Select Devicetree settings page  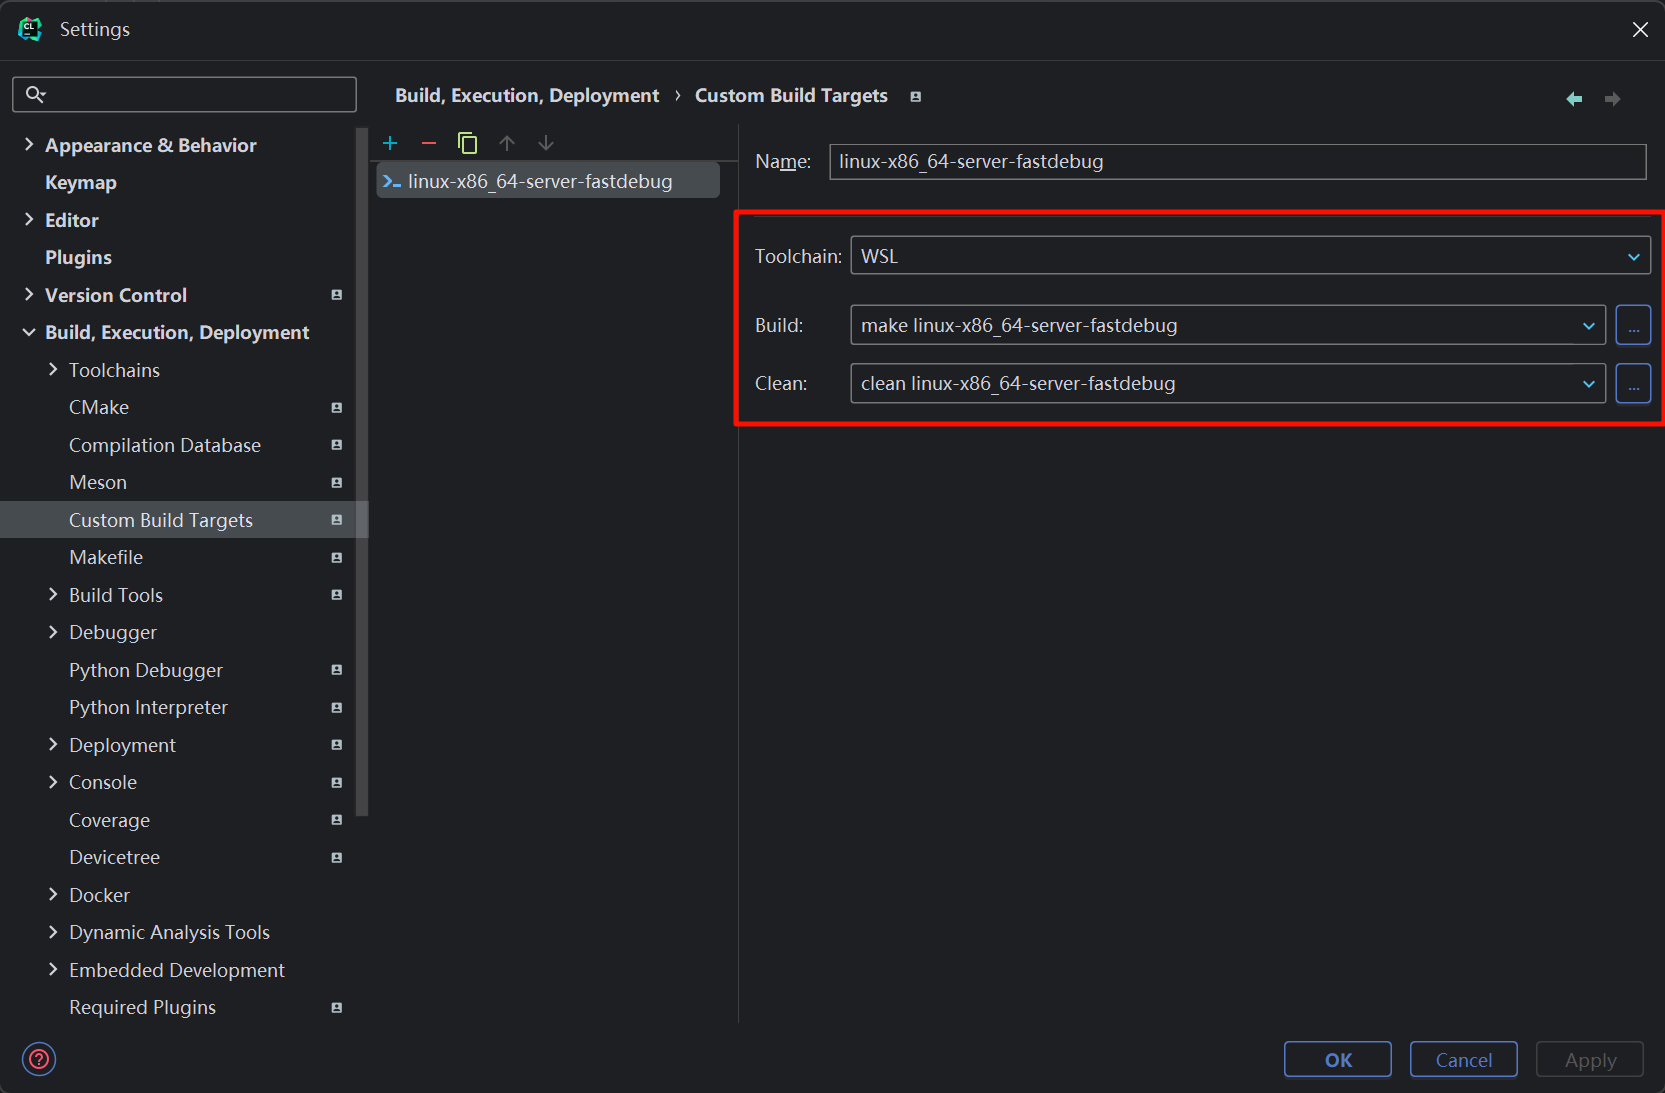coord(114,858)
